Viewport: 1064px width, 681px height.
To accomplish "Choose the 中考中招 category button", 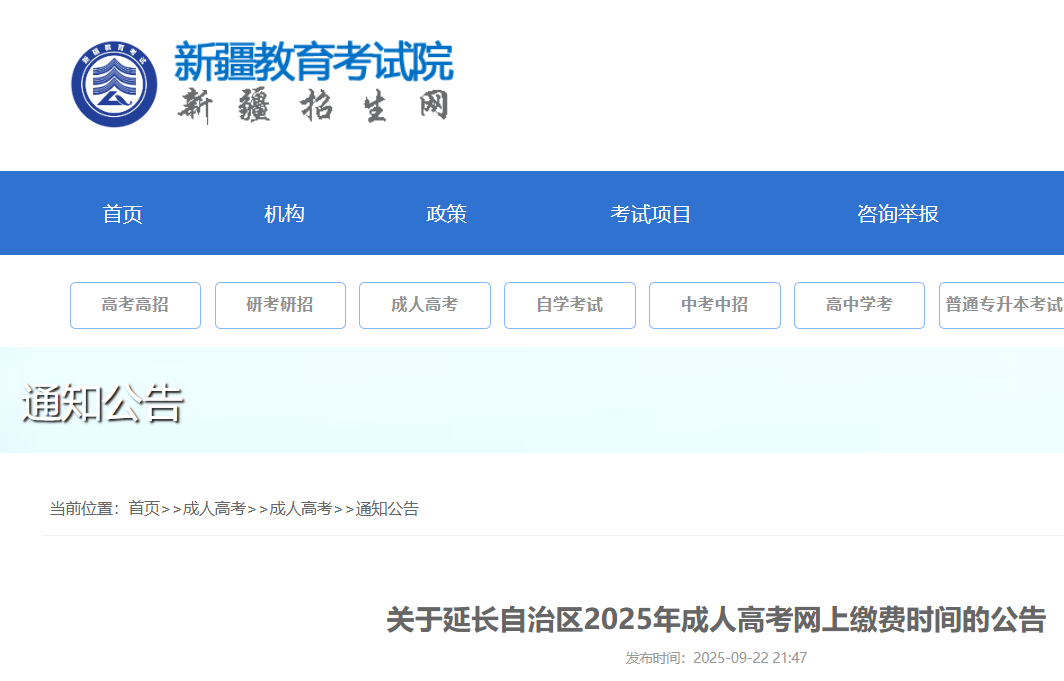I will pos(715,305).
